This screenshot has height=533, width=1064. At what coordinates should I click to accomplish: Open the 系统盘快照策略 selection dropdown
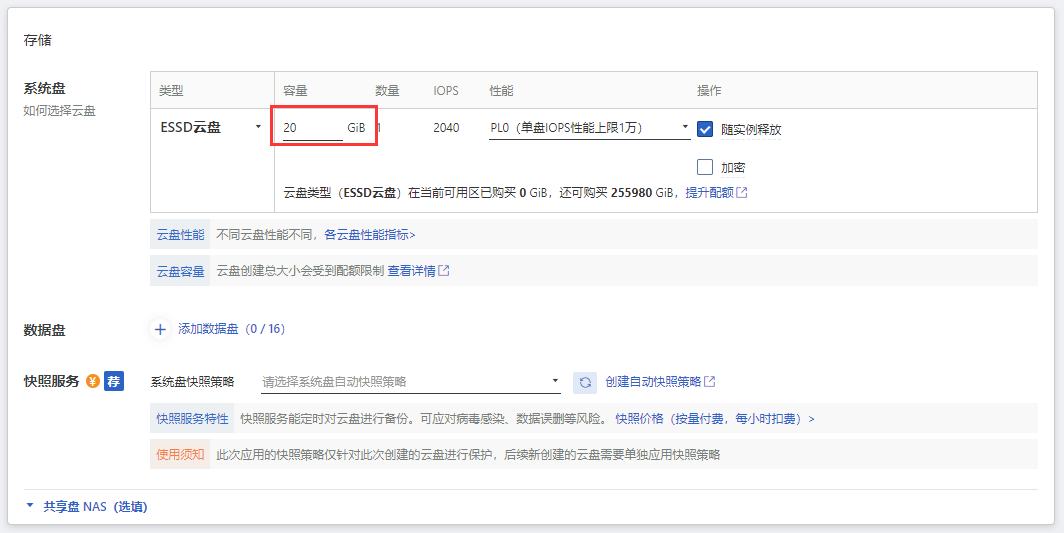(x=410, y=382)
